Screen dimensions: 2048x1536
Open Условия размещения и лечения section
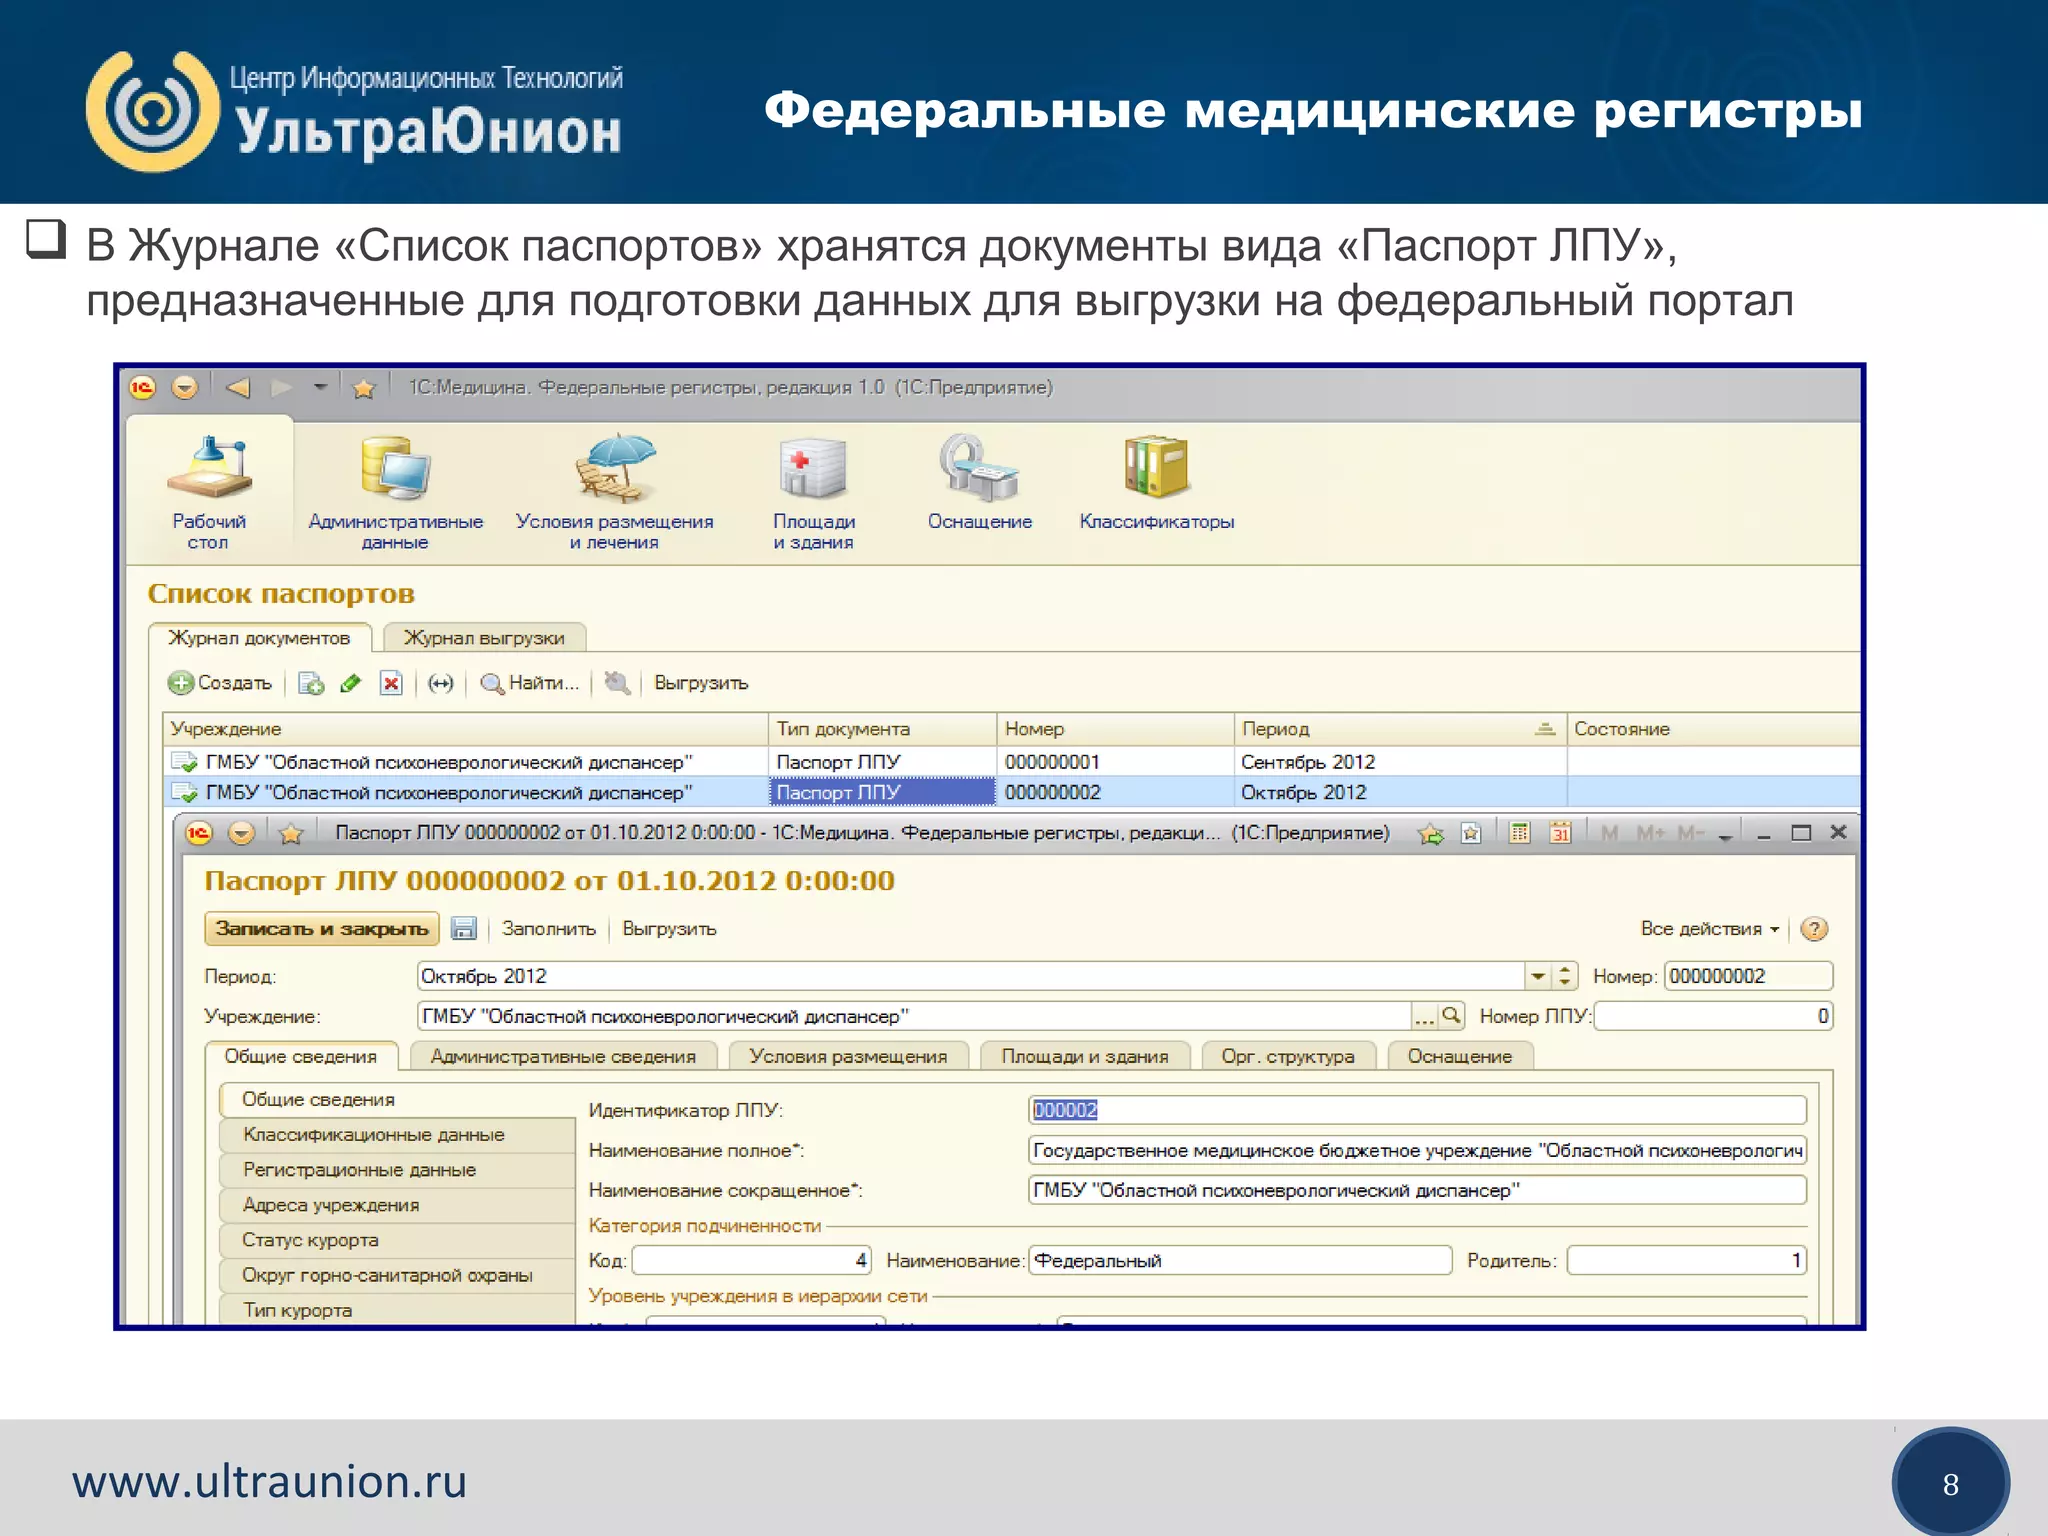point(614,493)
